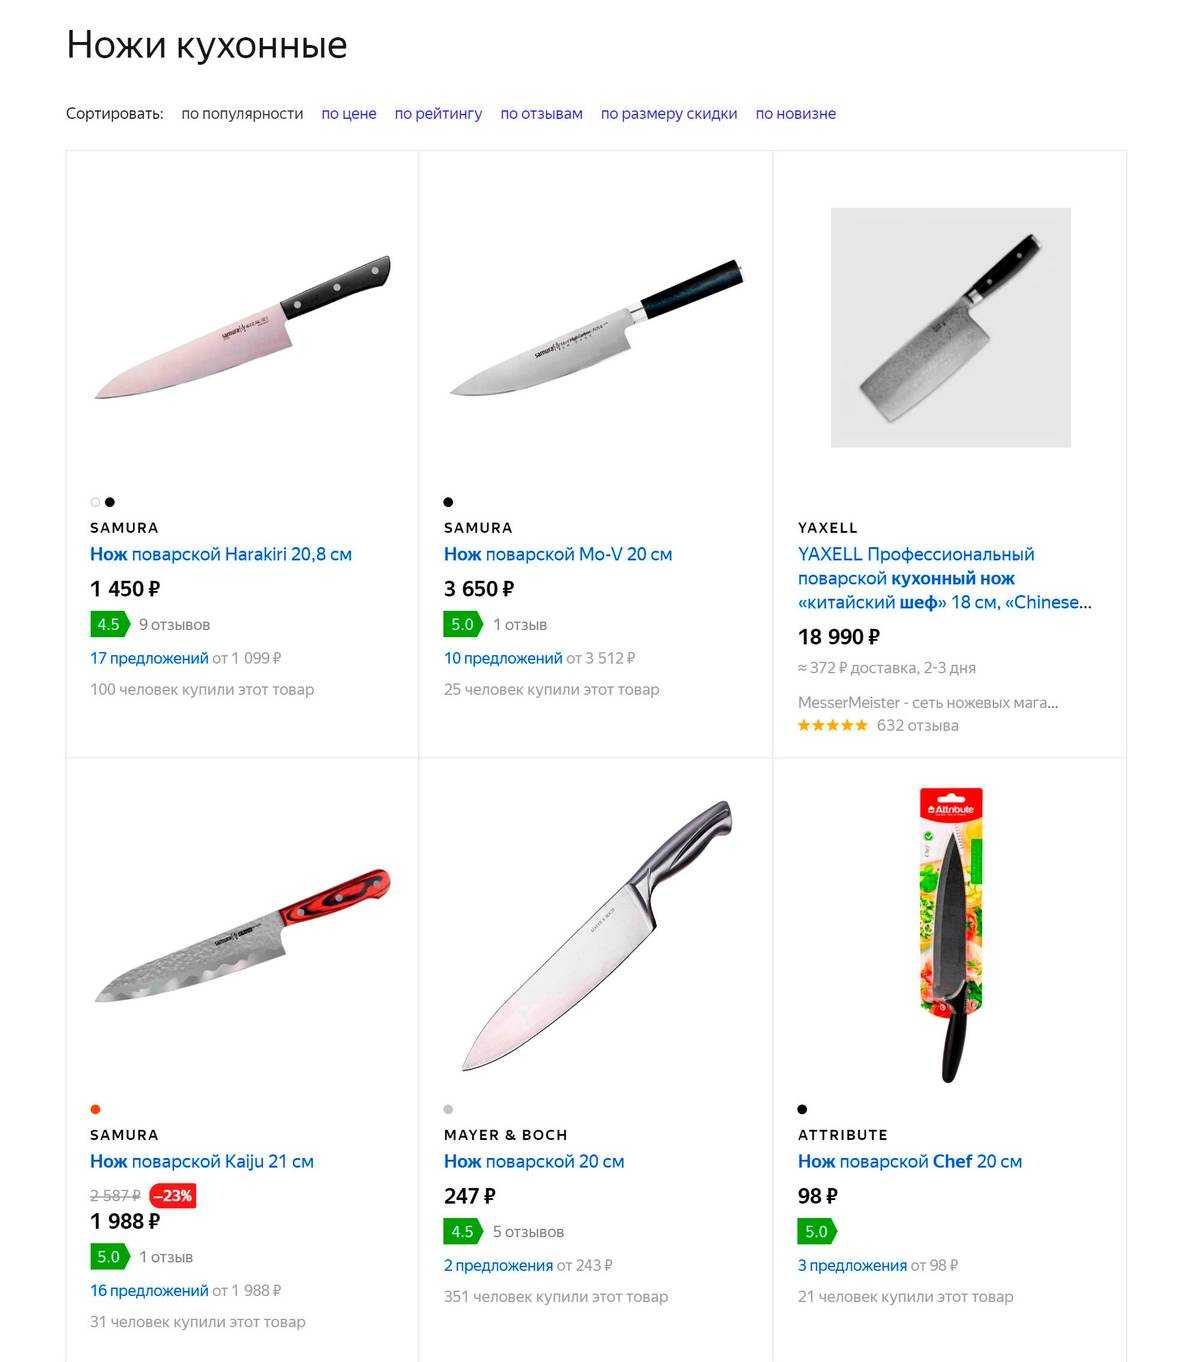Select black color swatch for Harakiri knife

click(110, 502)
